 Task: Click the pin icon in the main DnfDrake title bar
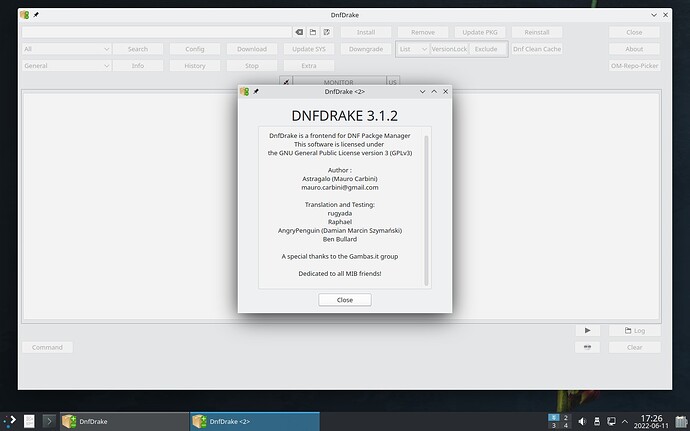pos(36,15)
